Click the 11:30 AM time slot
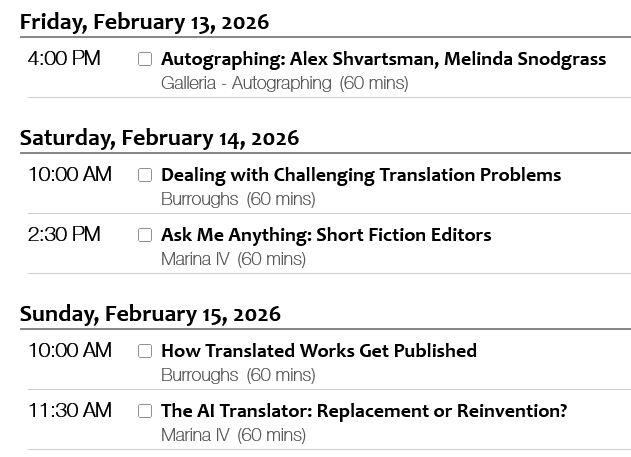 (x=69, y=411)
